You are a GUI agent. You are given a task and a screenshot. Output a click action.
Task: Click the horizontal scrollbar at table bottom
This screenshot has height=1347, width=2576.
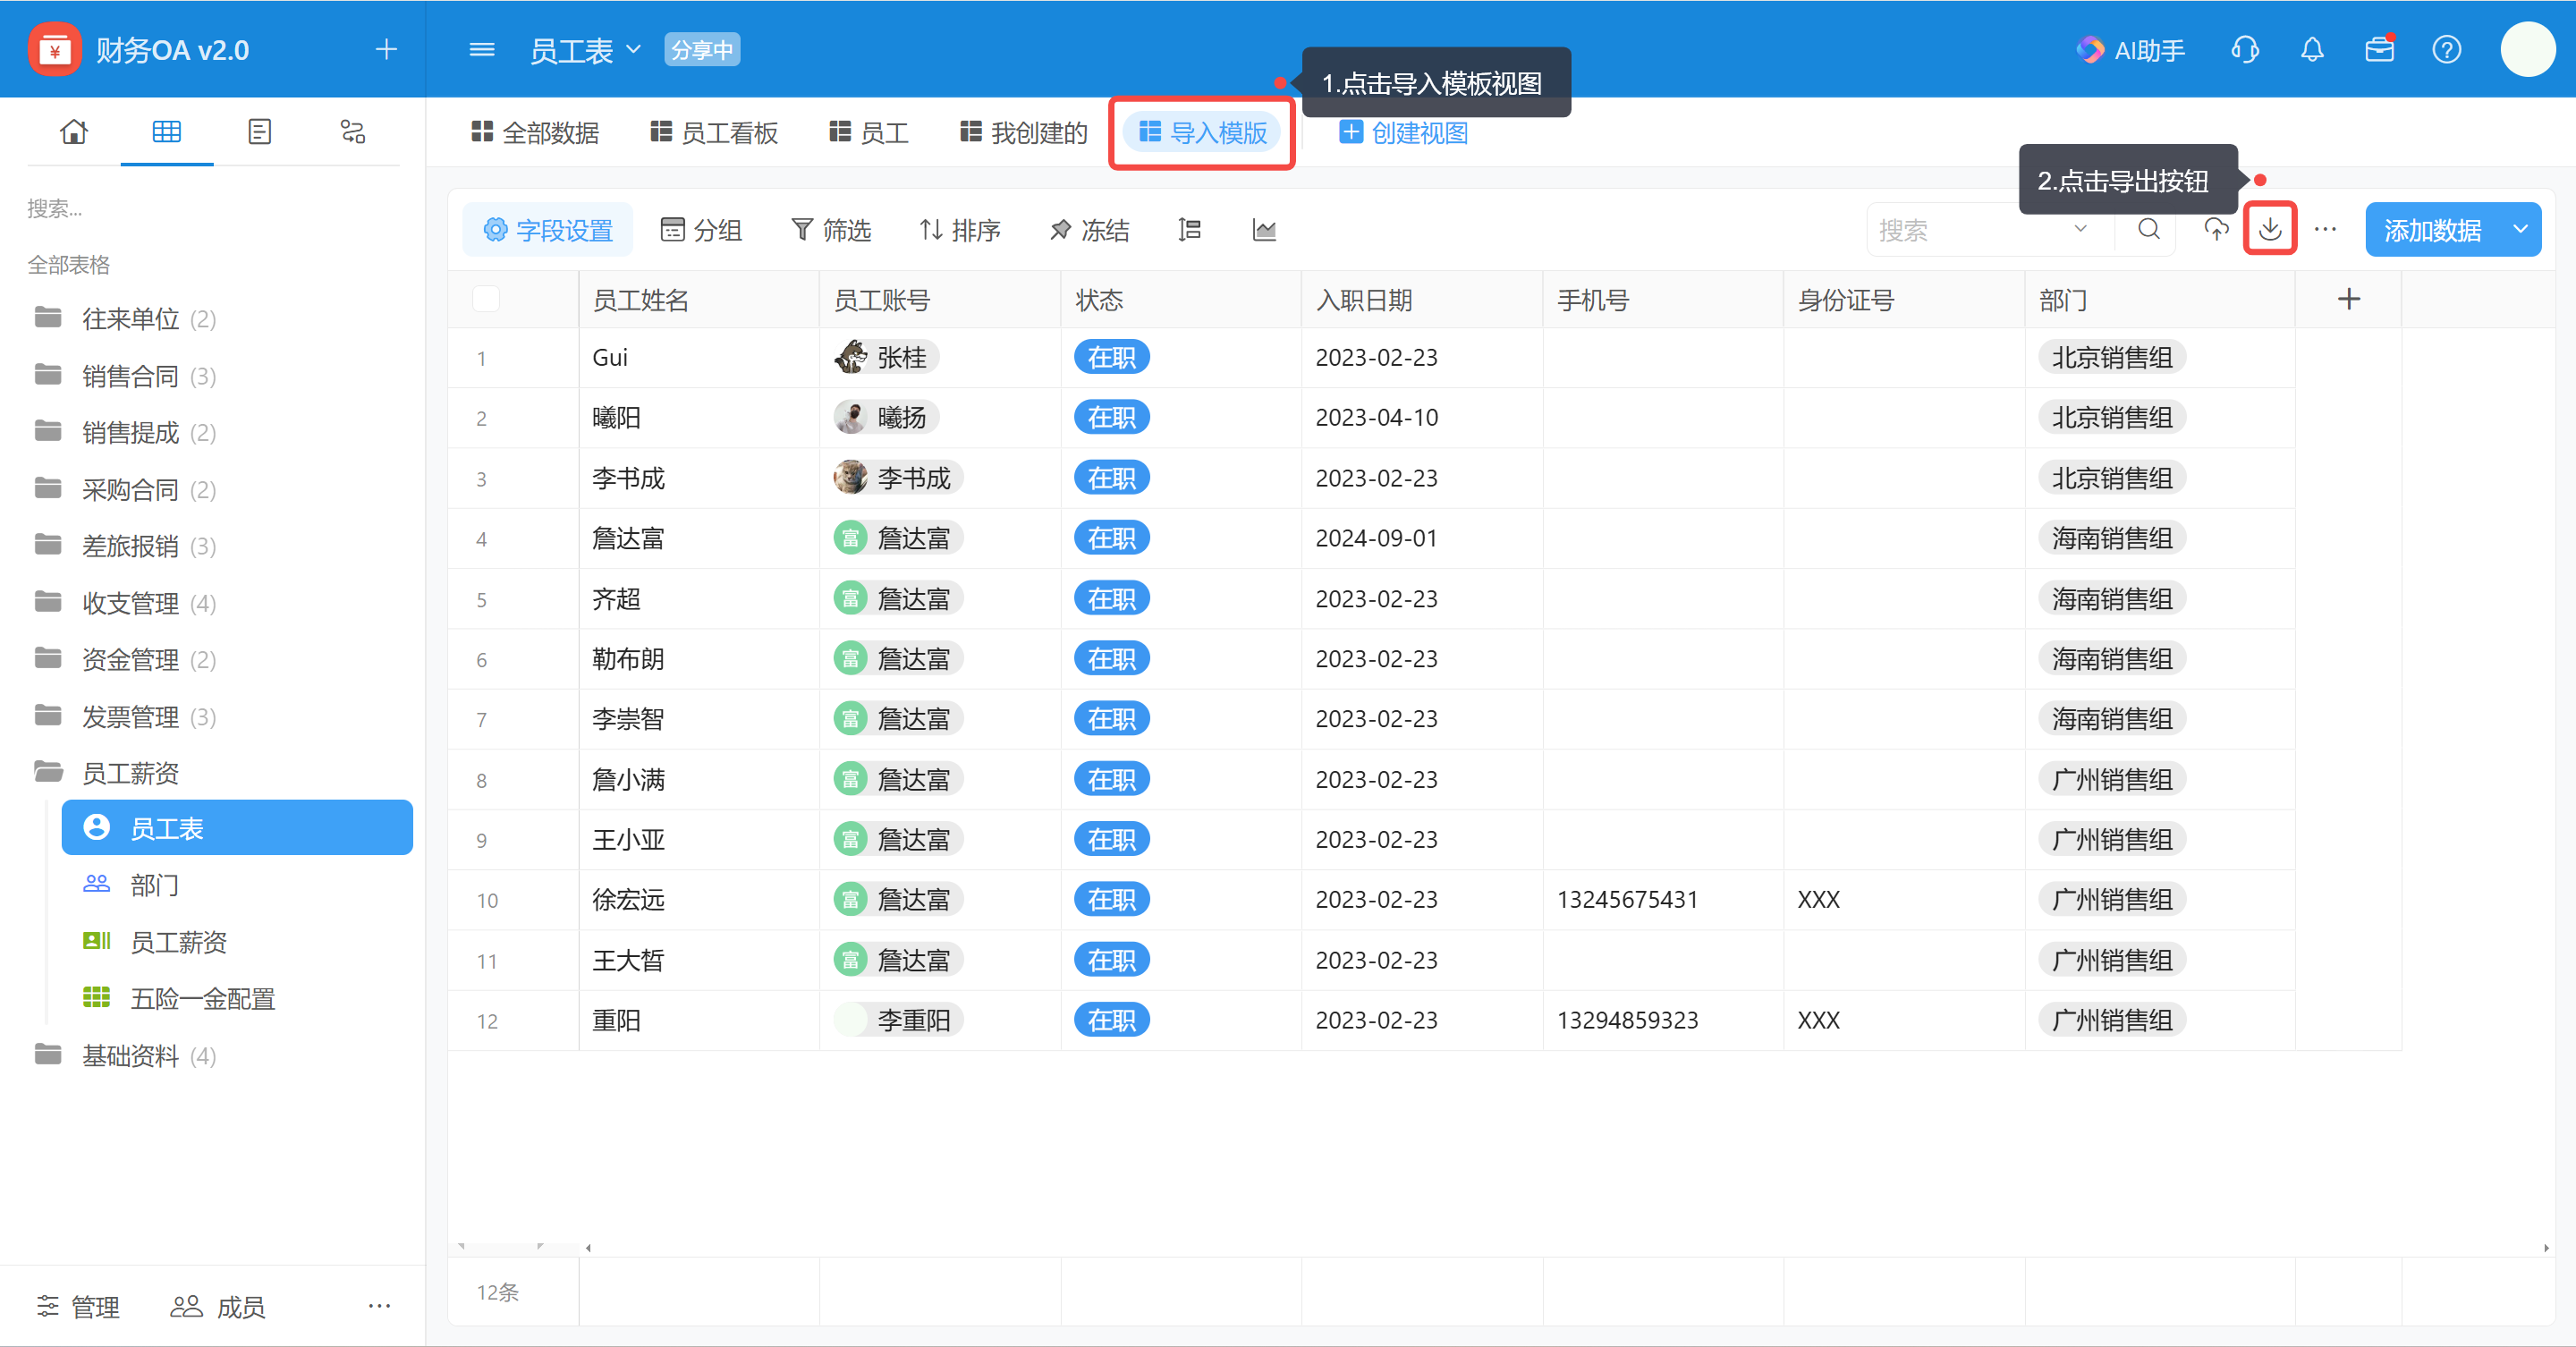click(x=1566, y=1247)
